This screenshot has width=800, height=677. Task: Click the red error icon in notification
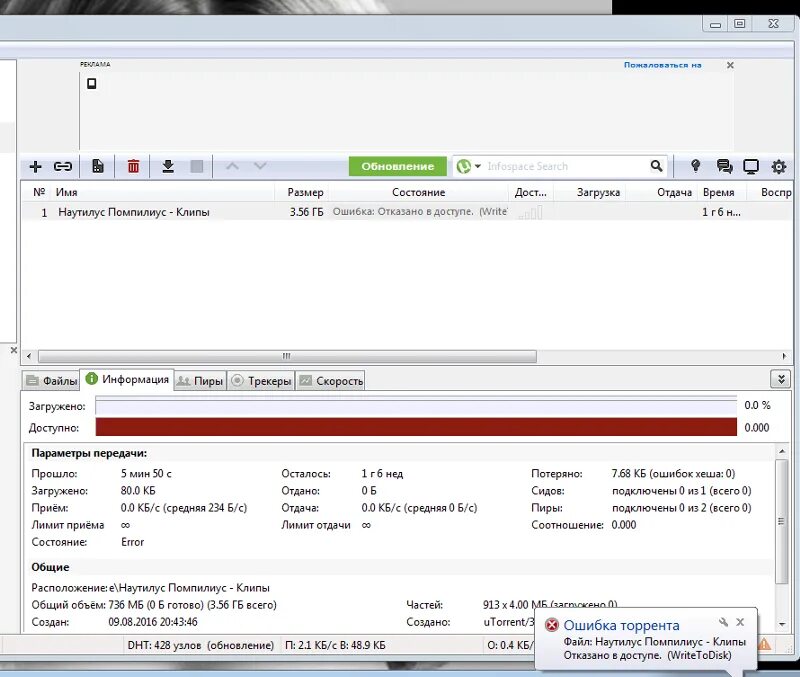coord(552,625)
